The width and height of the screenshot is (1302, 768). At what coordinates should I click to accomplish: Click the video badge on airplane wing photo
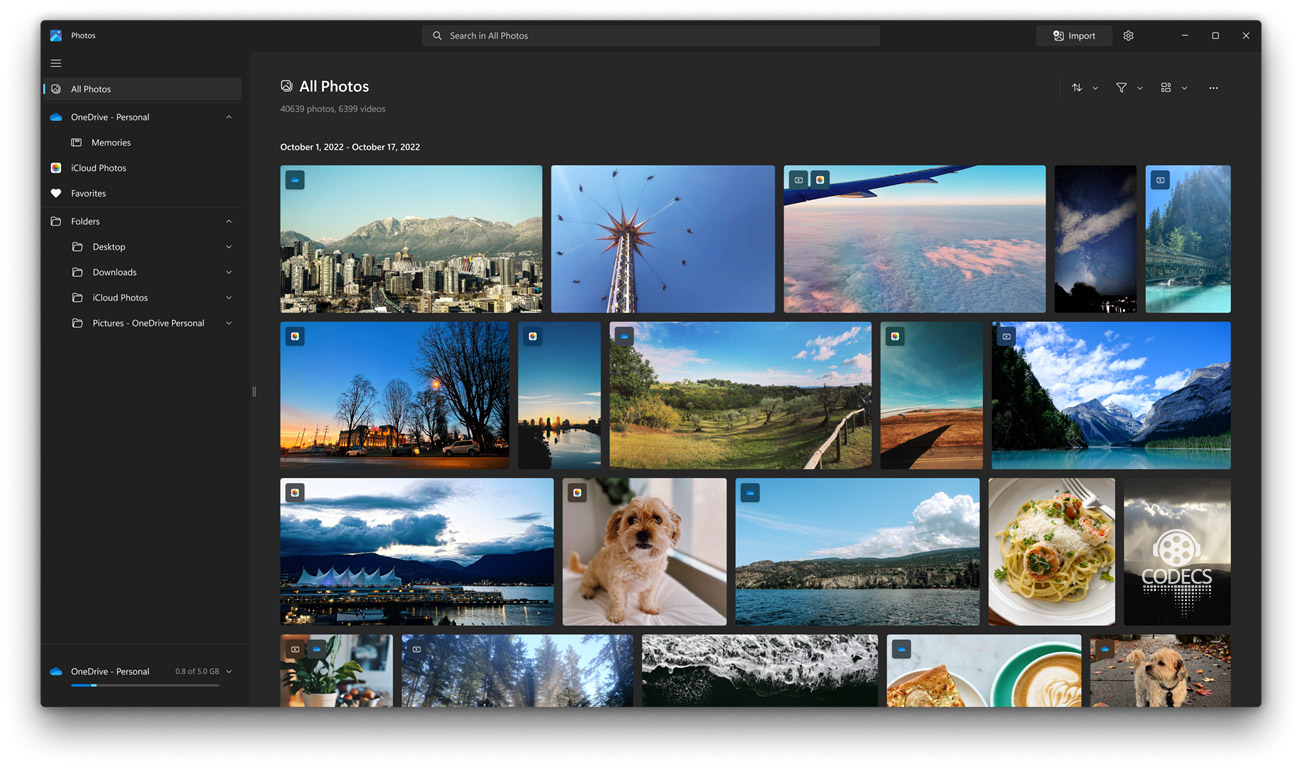[x=798, y=180]
